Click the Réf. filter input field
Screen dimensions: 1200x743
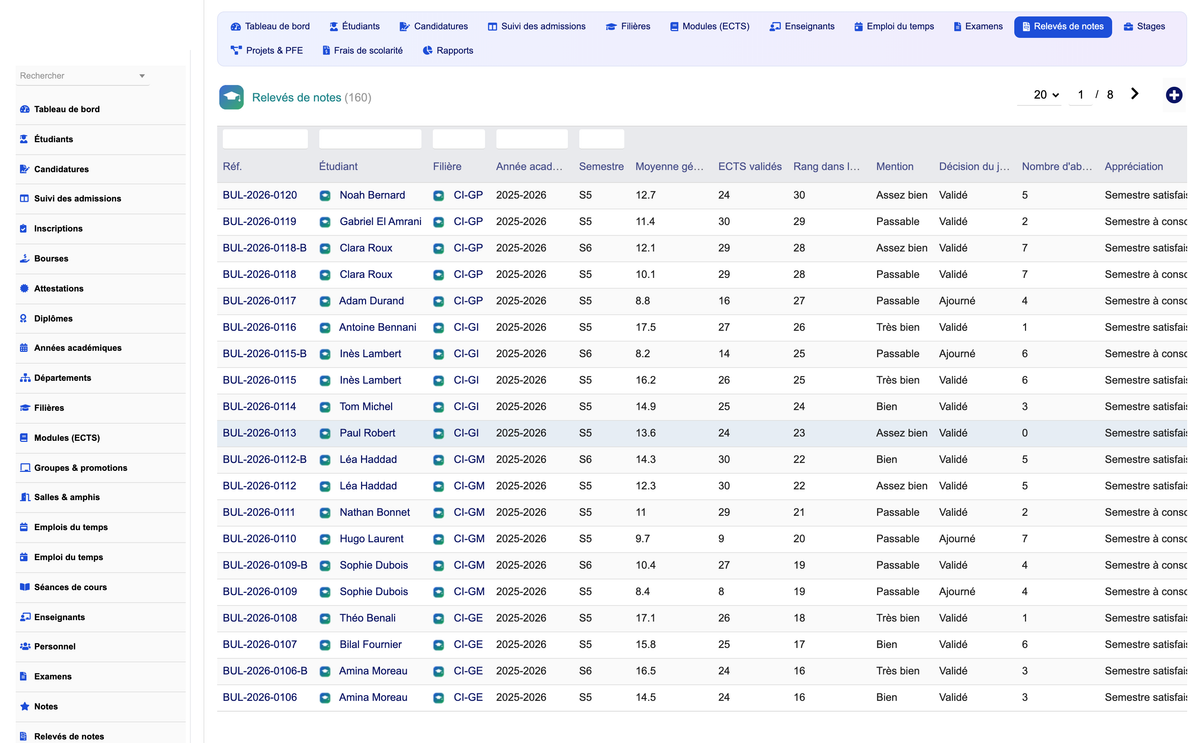click(x=265, y=139)
